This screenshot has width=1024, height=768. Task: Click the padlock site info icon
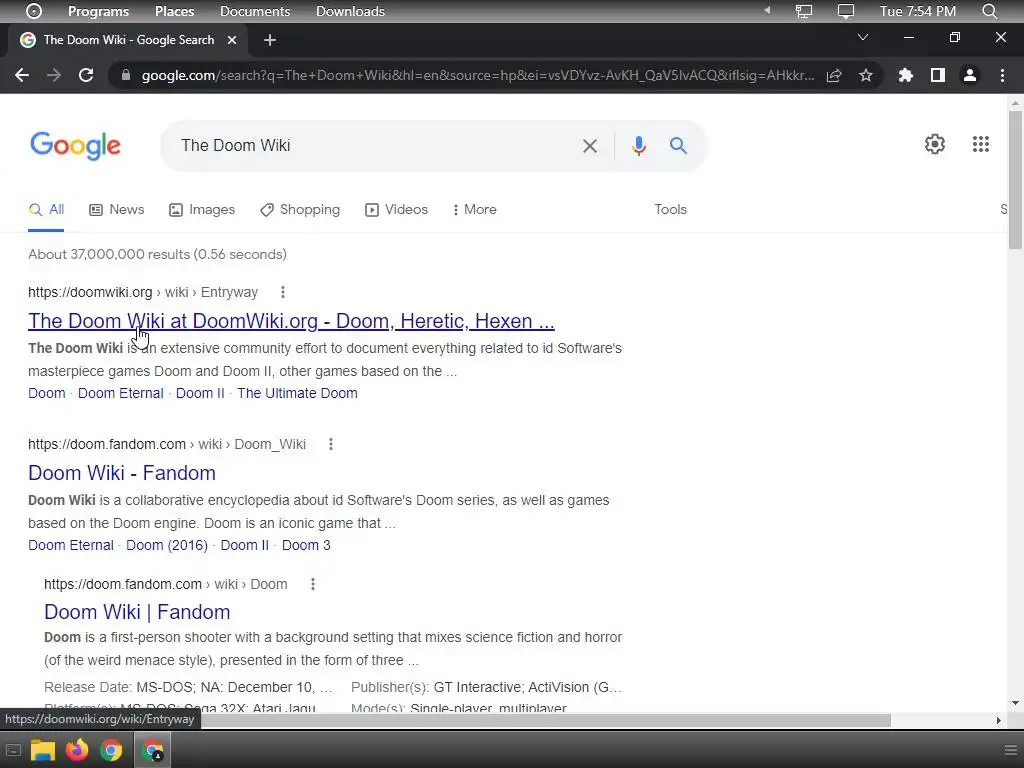pyautogui.click(x=125, y=75)
